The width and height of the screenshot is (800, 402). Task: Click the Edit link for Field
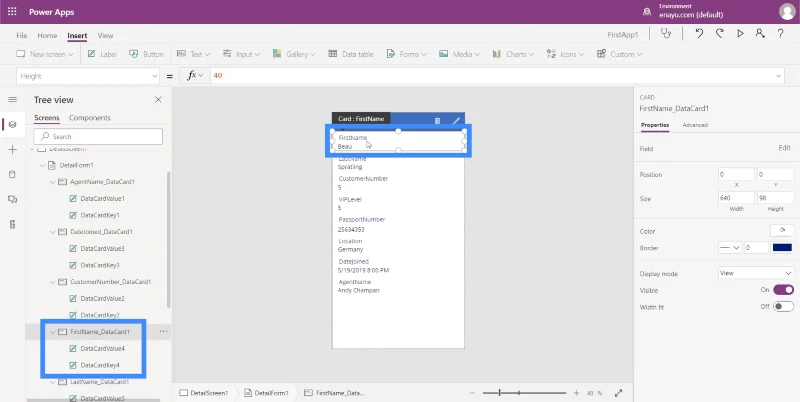coord(784,148)
